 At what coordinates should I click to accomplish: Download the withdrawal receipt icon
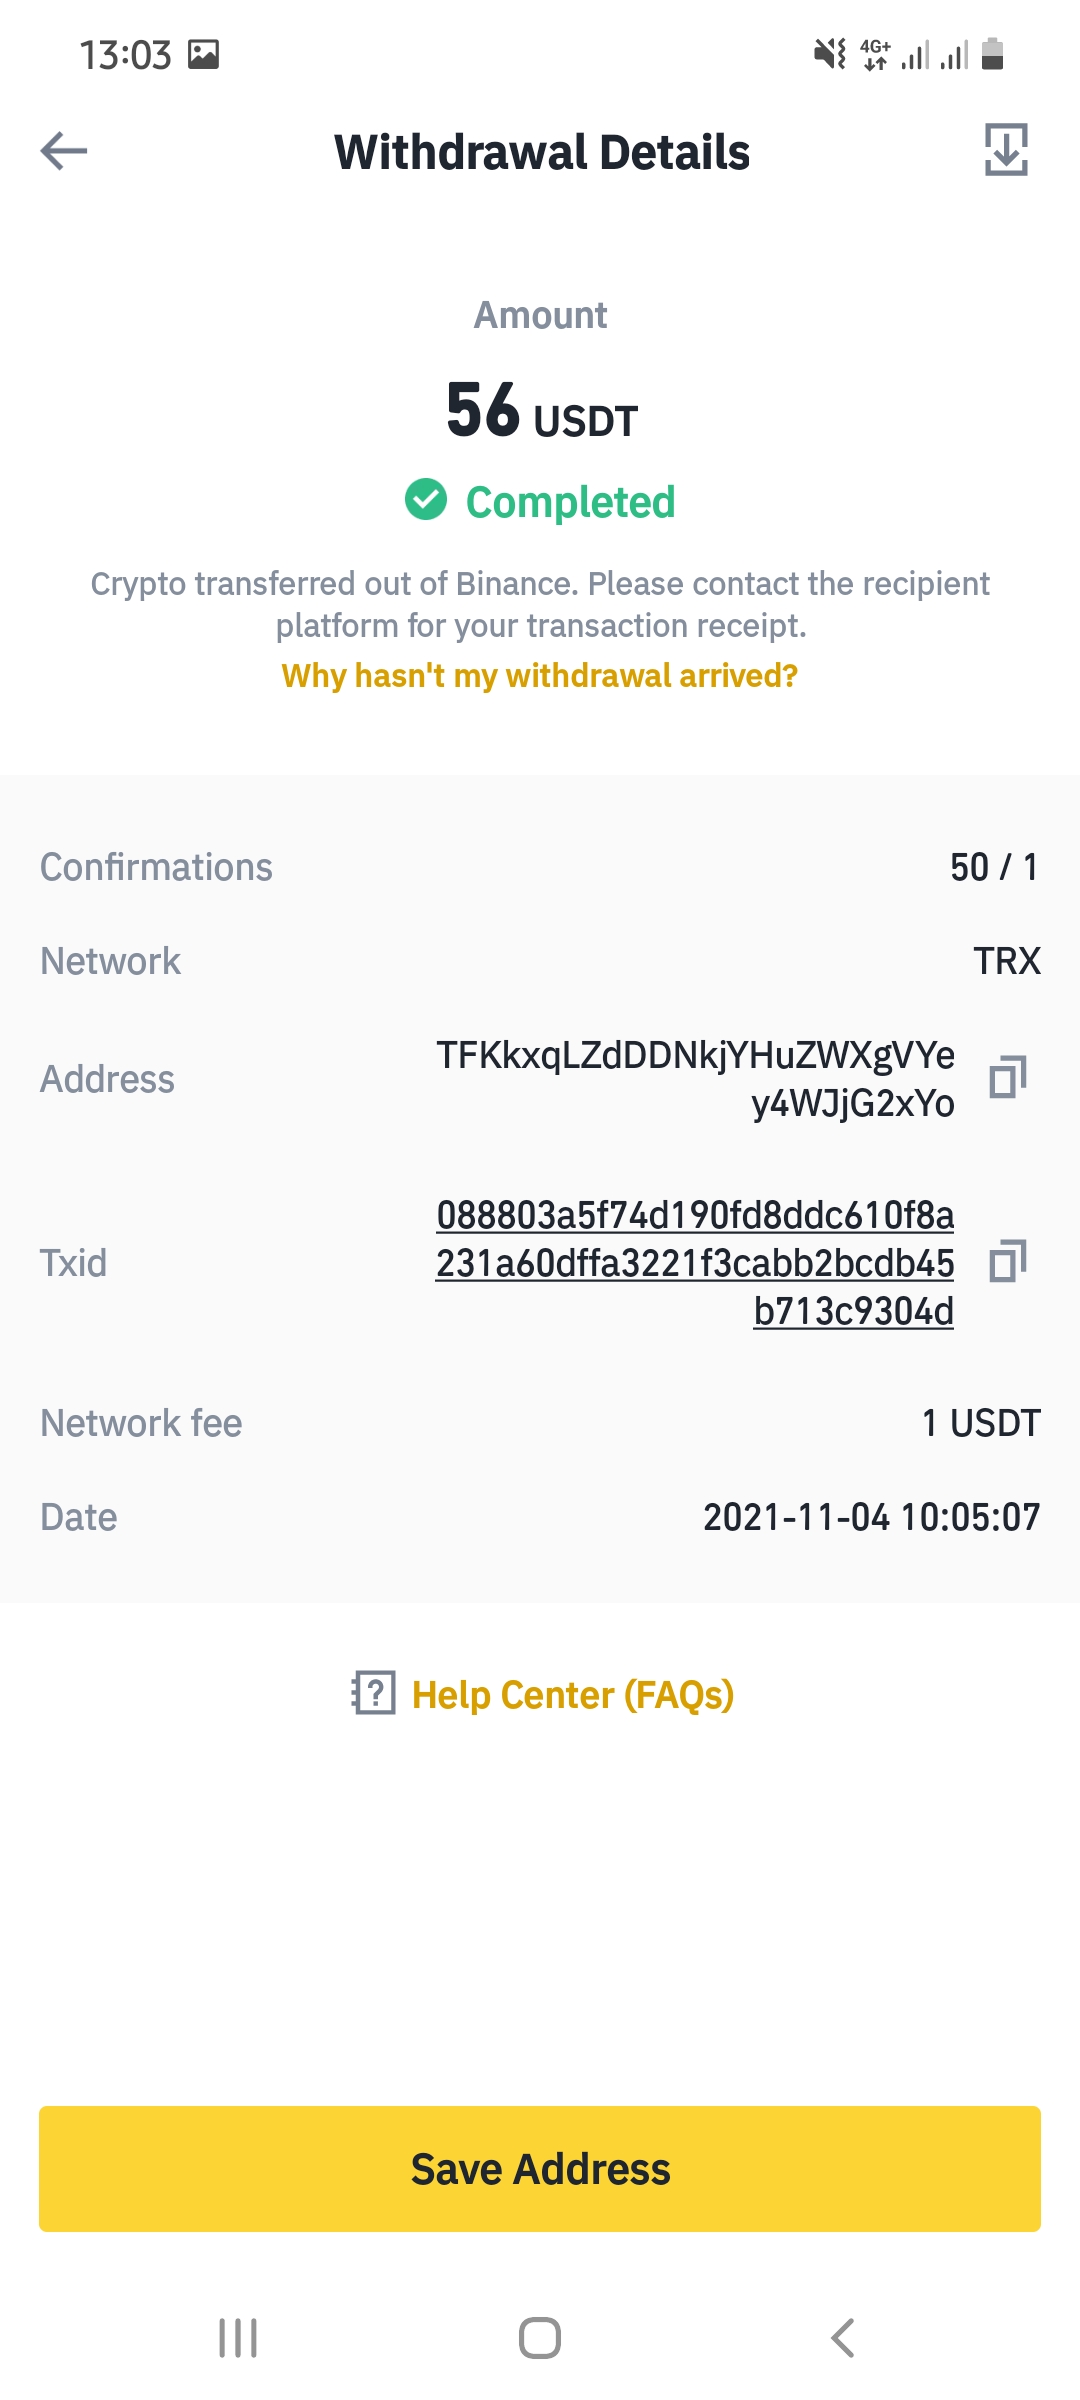(1006, 150)
